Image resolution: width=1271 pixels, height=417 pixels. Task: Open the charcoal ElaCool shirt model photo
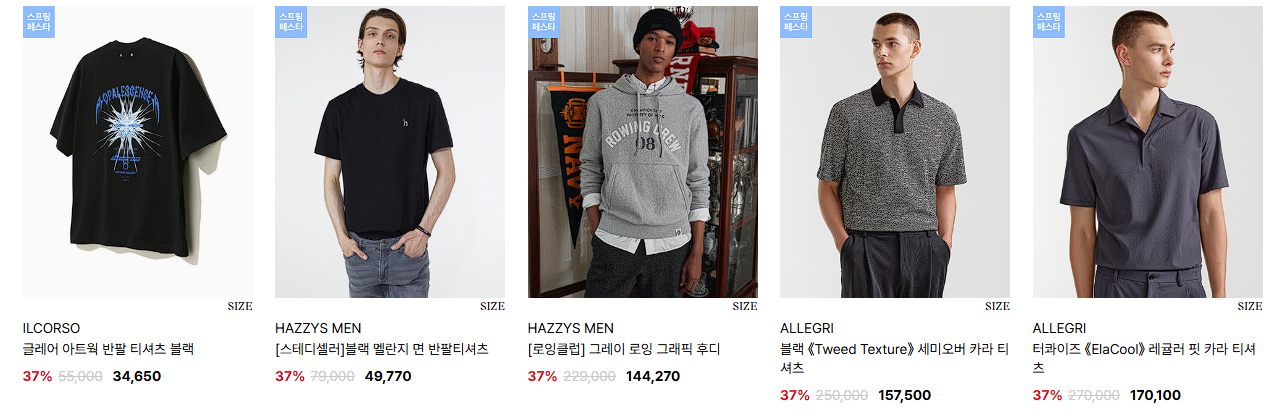coord(1148,152)
